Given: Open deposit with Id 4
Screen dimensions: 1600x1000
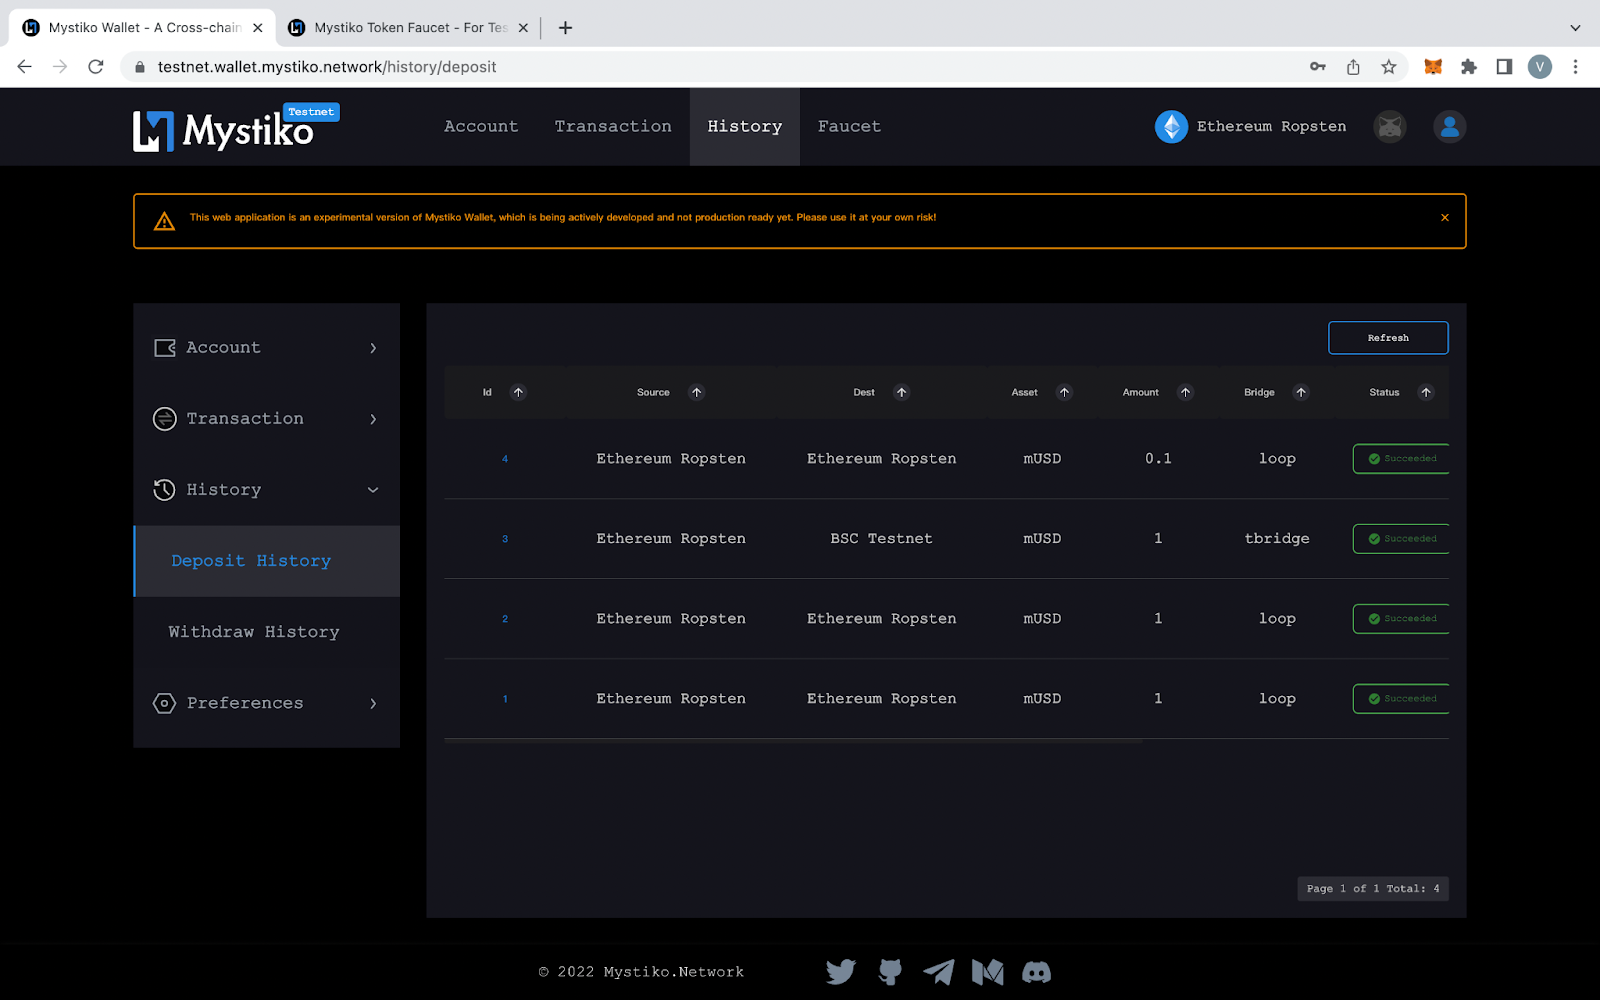Looking at the screenshot, I should [505, 459].
